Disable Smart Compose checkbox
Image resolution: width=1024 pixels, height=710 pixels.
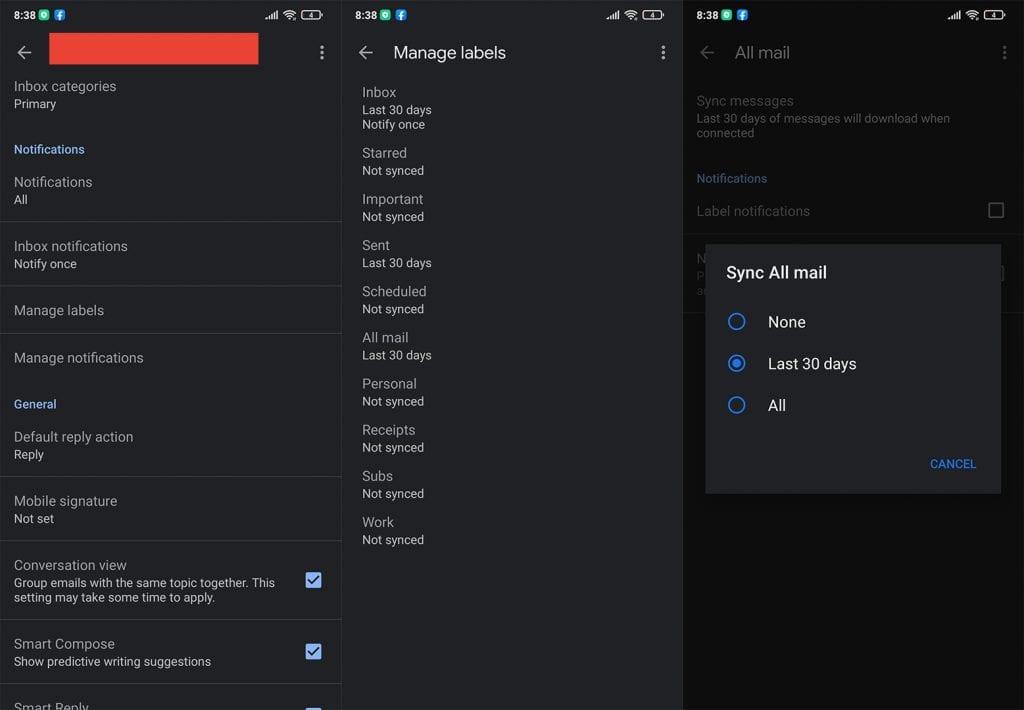(x=313, y=652)
